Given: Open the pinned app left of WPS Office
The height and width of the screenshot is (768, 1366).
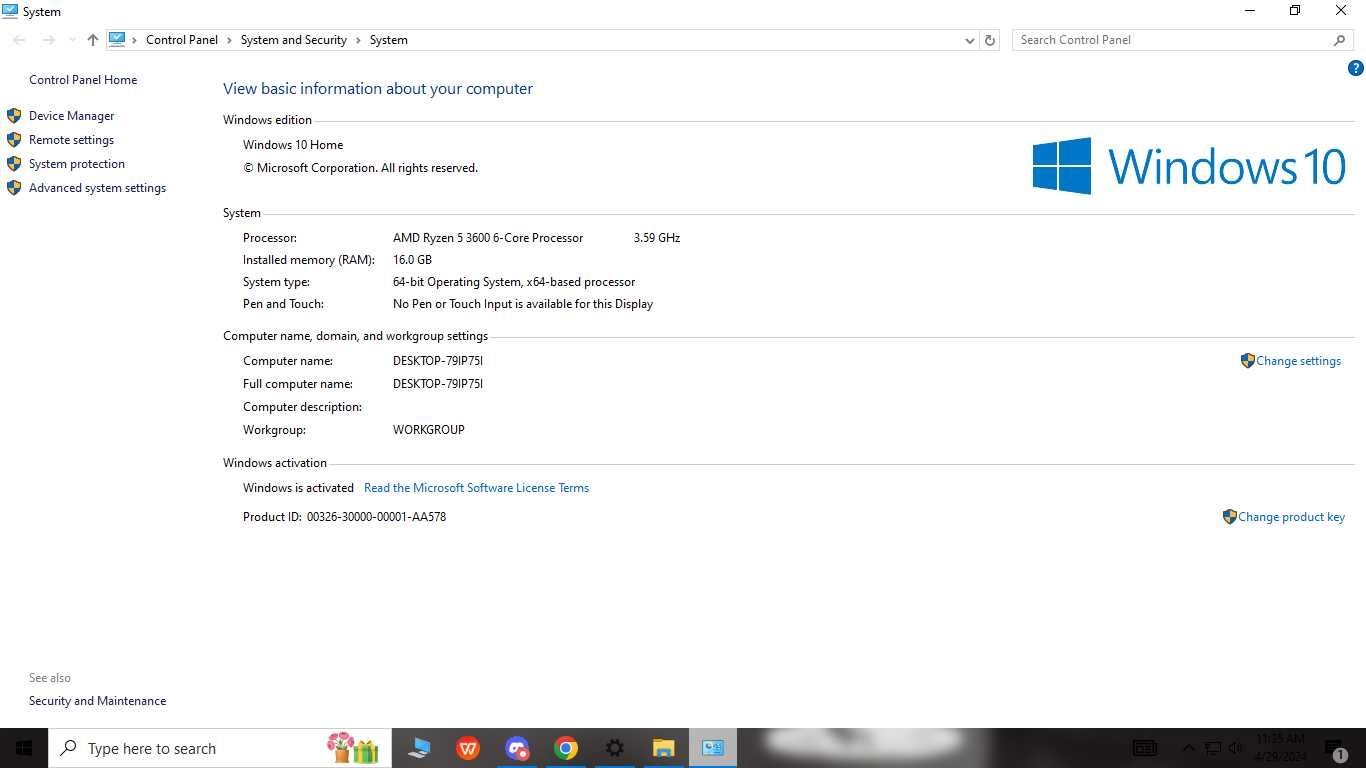Looking at the screenshot, I should (x=419, y=748).
